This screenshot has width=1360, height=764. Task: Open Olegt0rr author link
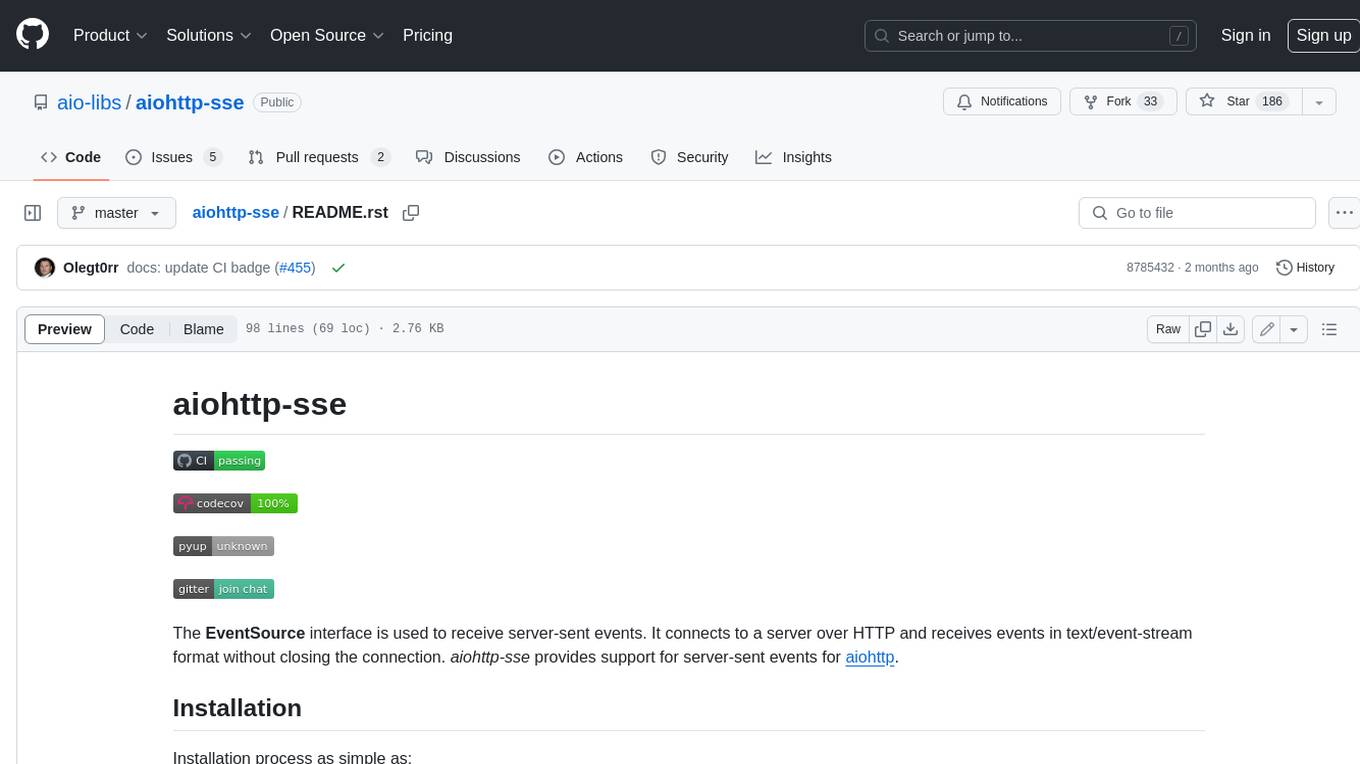[91, 268]
